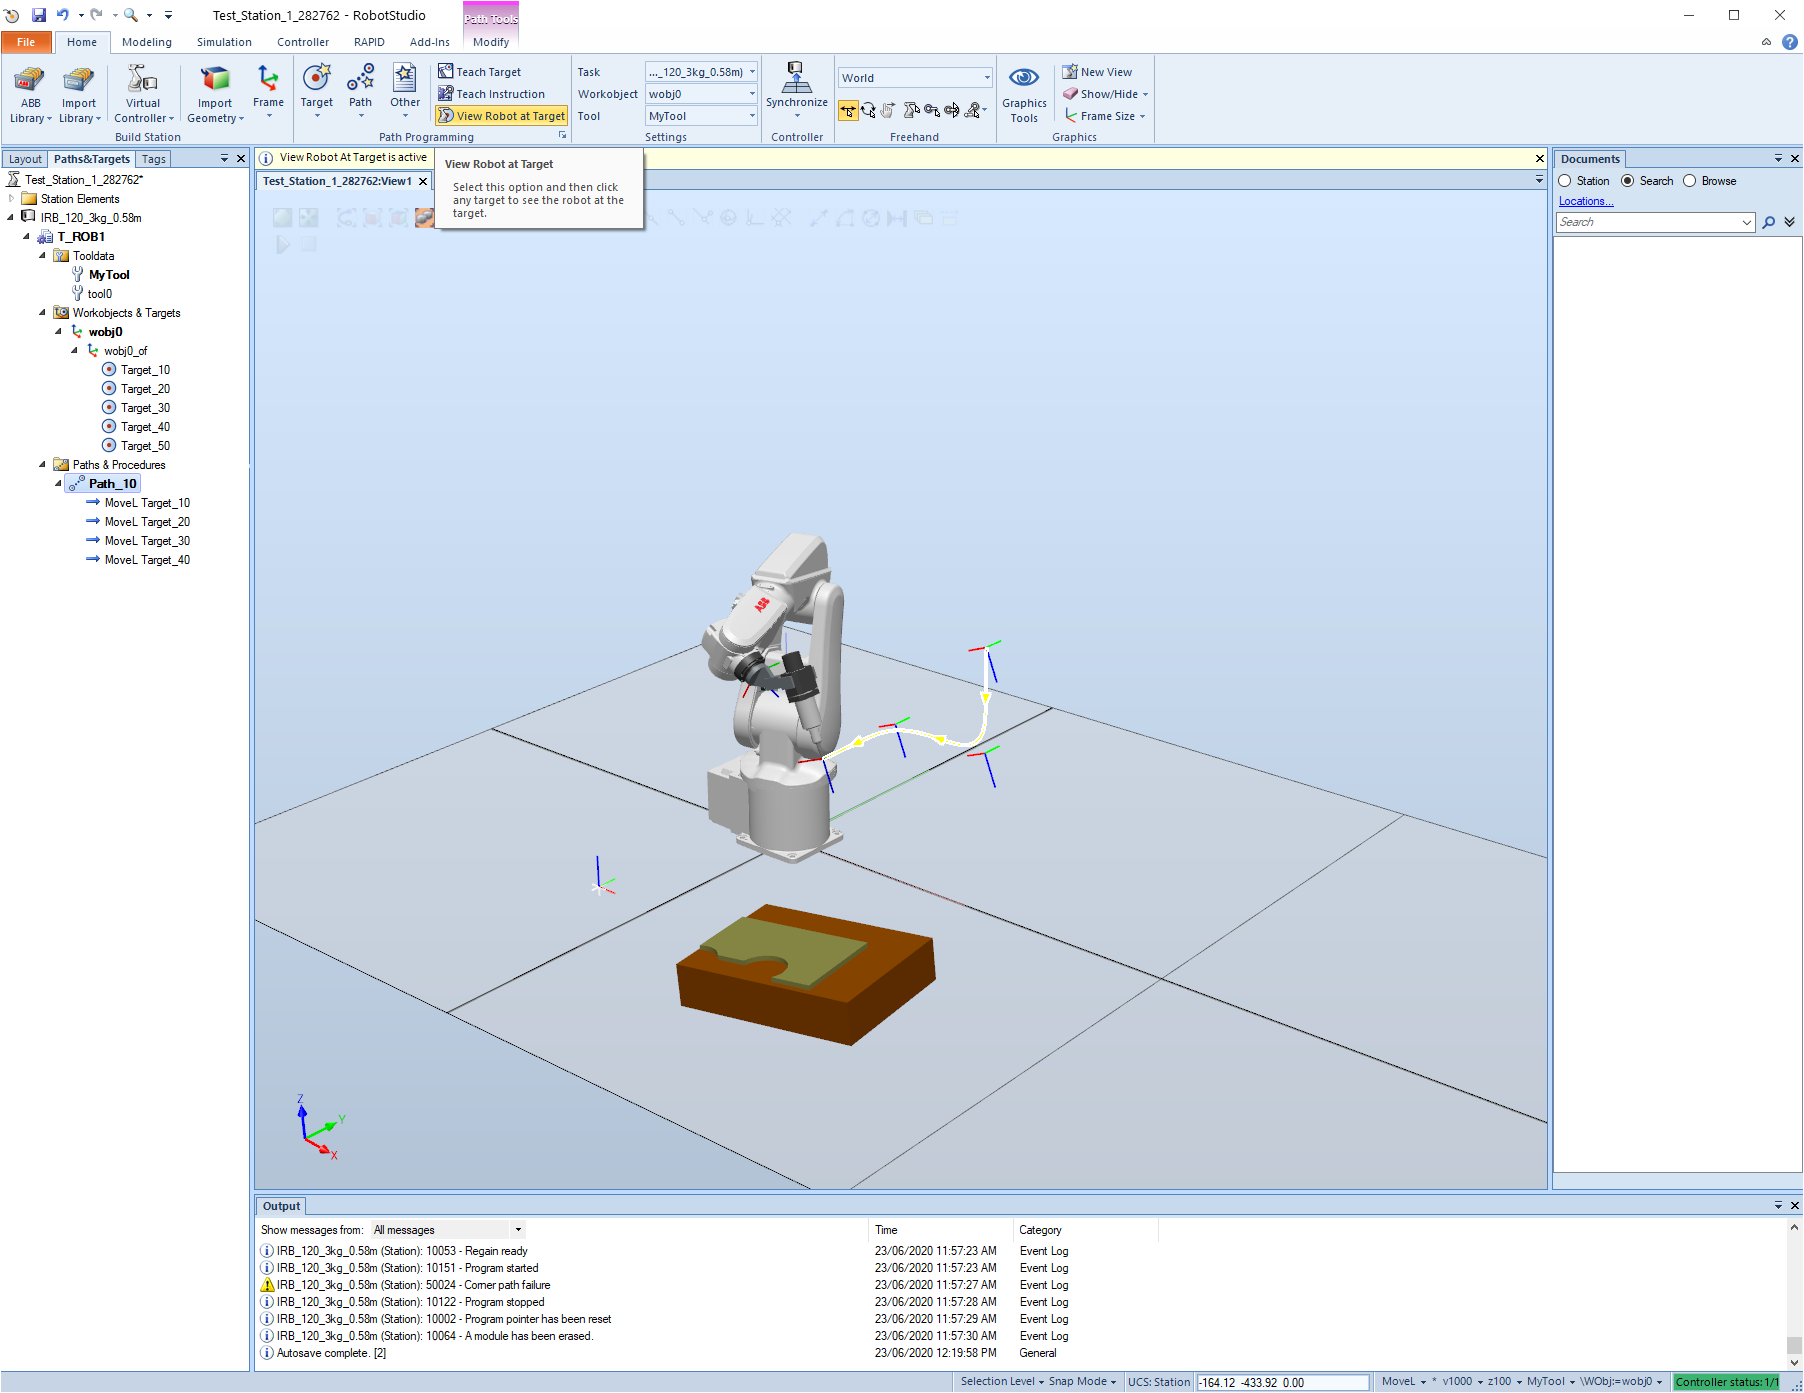
Task: Open the Locations link
Action: pyautogui.click(x=1585, y=201)
